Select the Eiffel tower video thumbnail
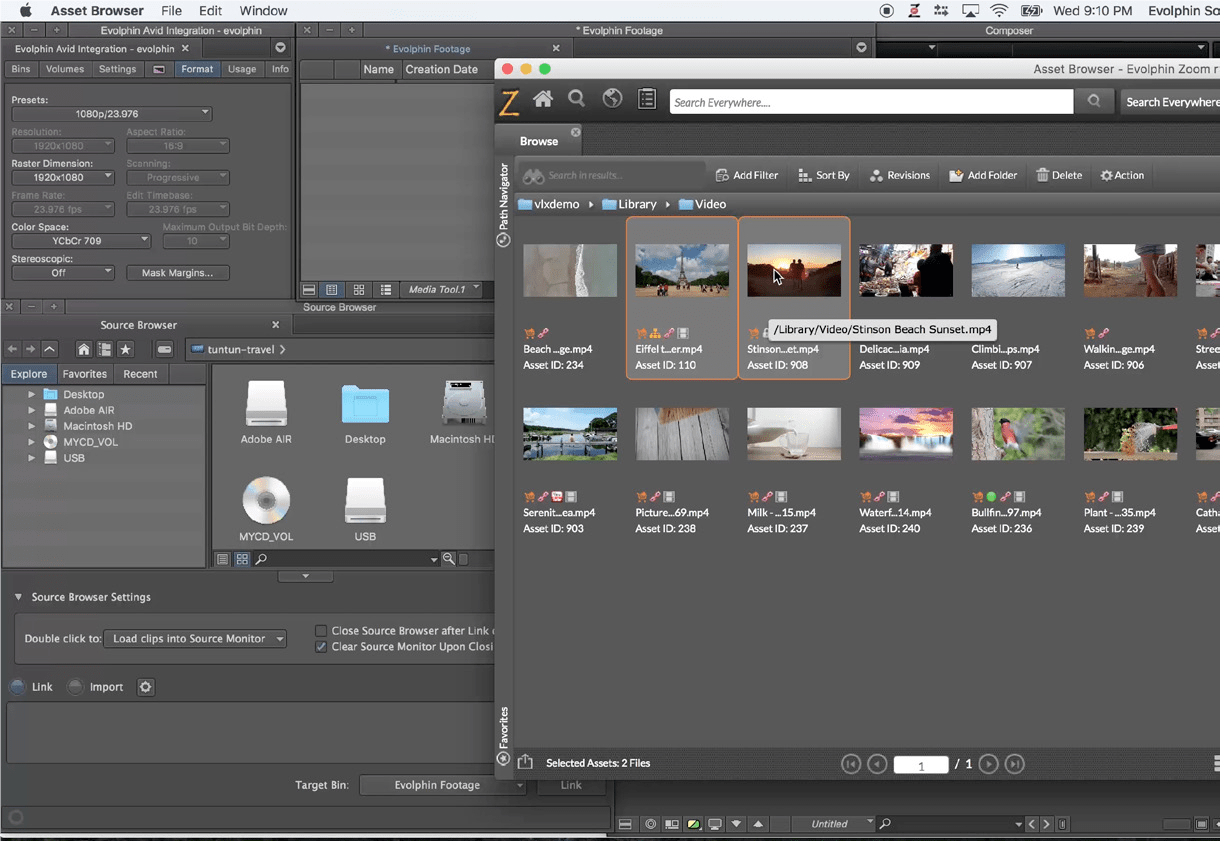This screenshot has width=1220, height=841. point(682,269)
